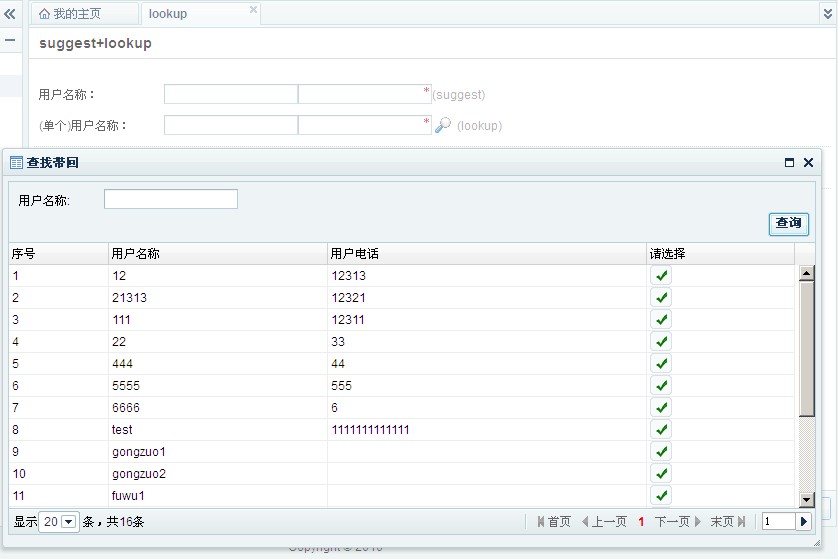The width and height of the screenshot is (838, 559).
Task: Focus the dialog 用户名称 search field
Action: 171,199
